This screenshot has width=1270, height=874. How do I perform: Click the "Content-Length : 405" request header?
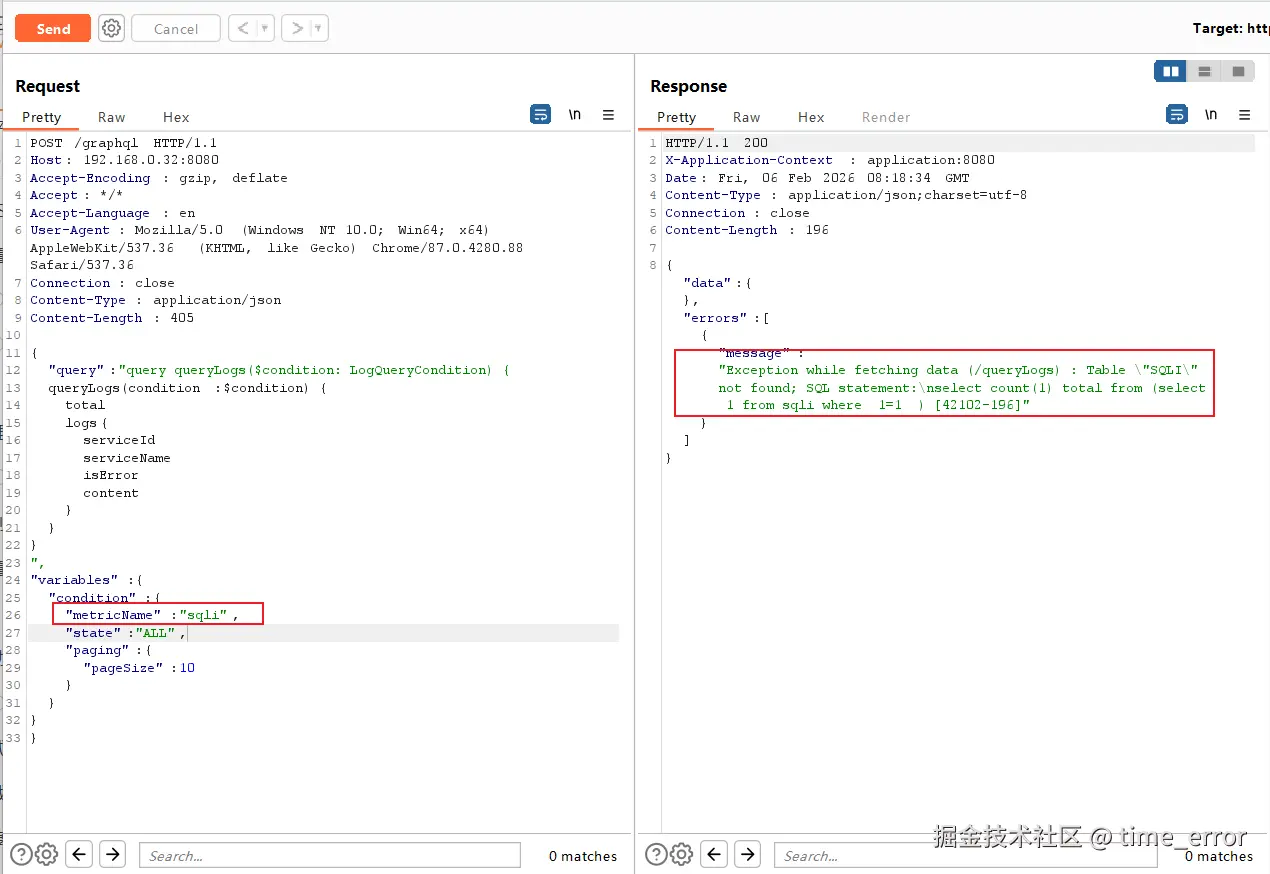(x=112, y=318)
